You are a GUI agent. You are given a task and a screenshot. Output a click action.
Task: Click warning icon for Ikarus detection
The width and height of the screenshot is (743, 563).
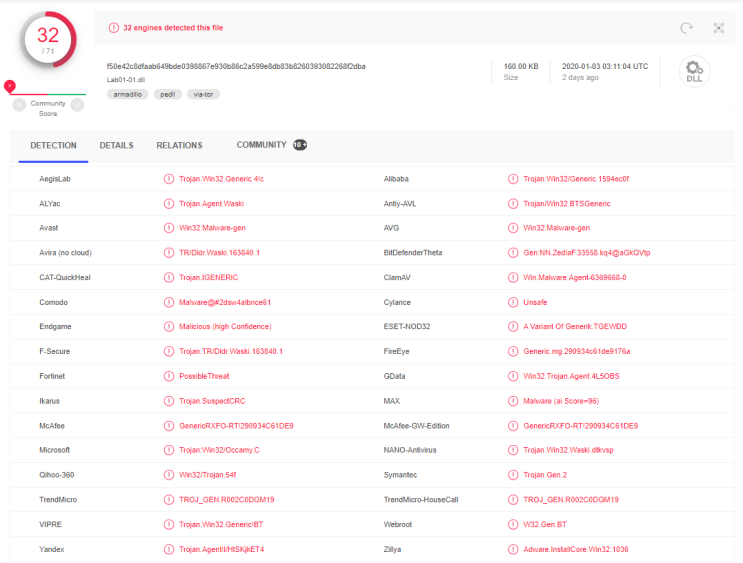tap(169, 401)
